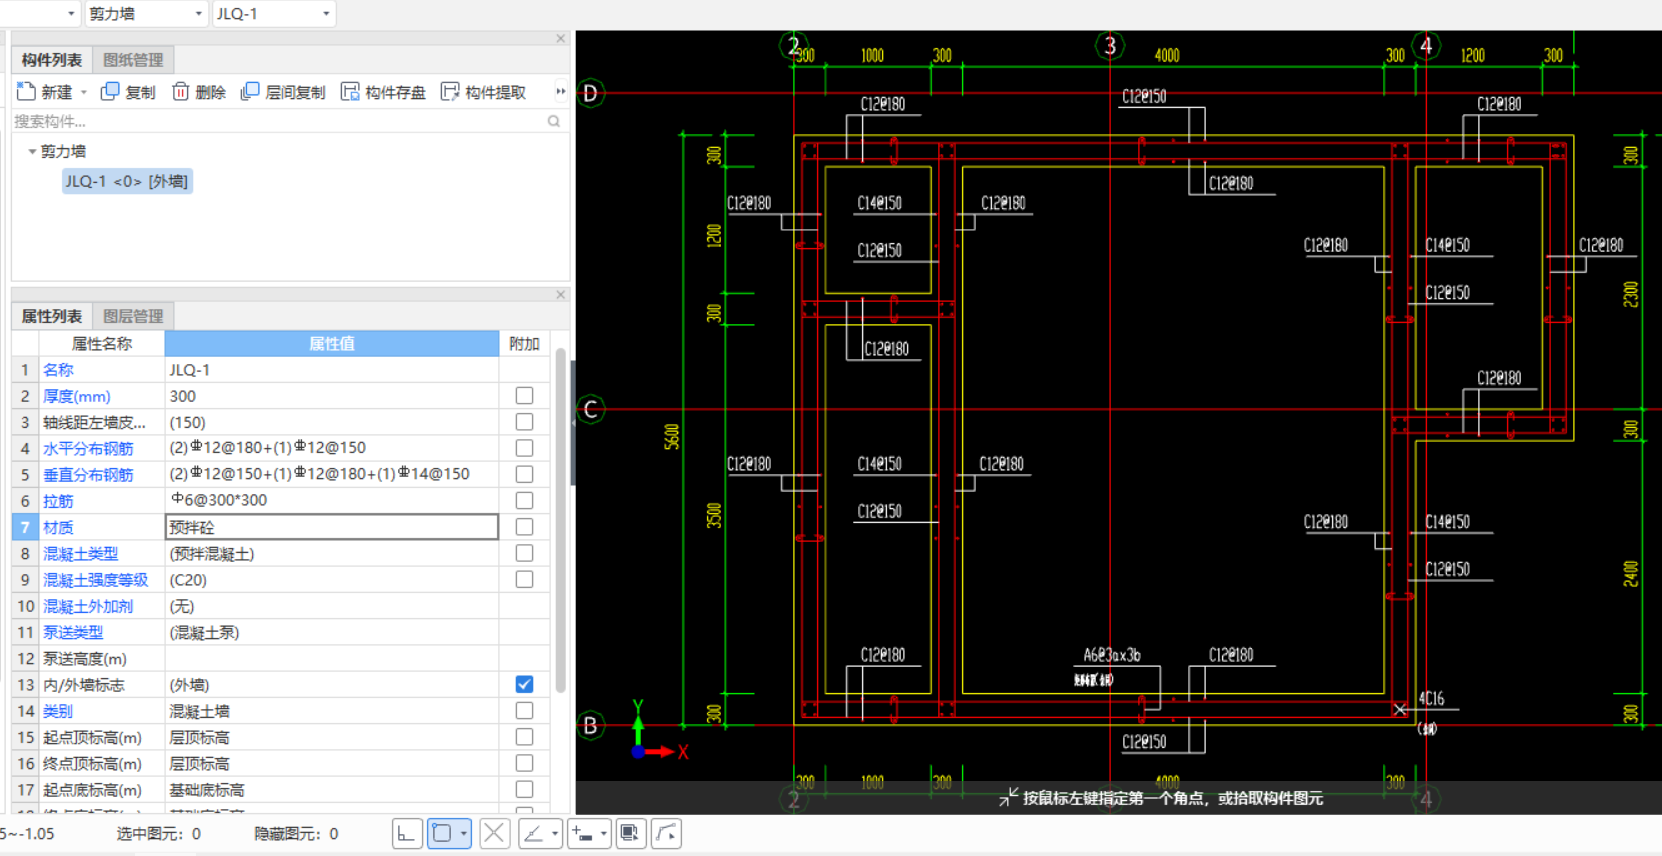Click axis bubble 4 at top
Image resolution: width=1662 pixels, height=856 pixels.
pyautogui.click(x=1426, y=45)
